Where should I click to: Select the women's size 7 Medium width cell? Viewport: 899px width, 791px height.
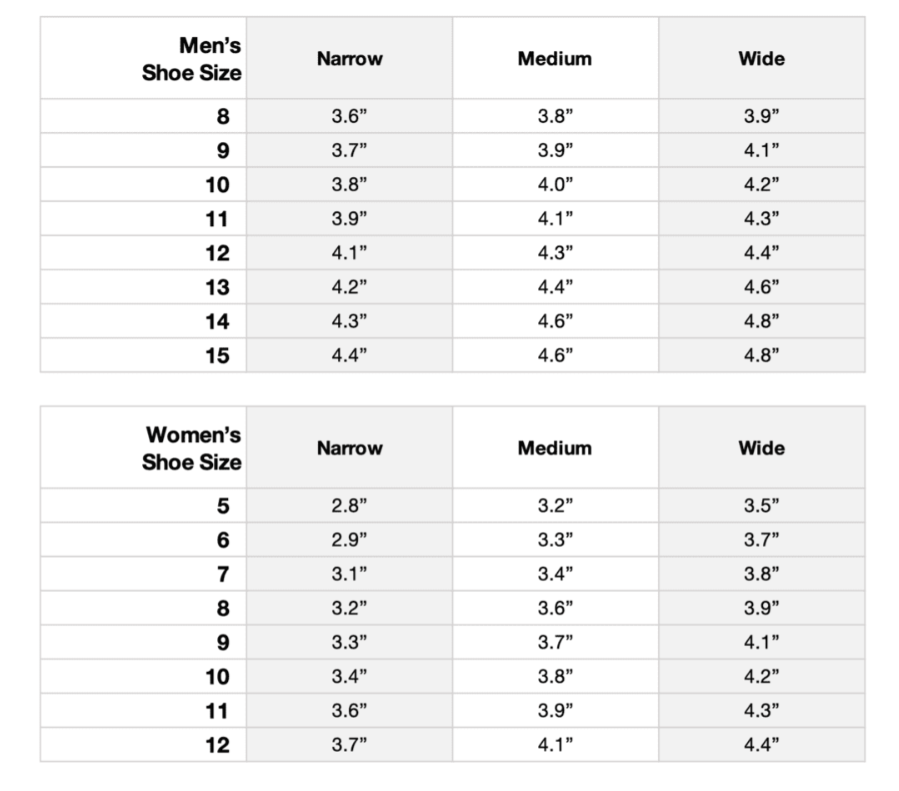click(x=555, y=574)
